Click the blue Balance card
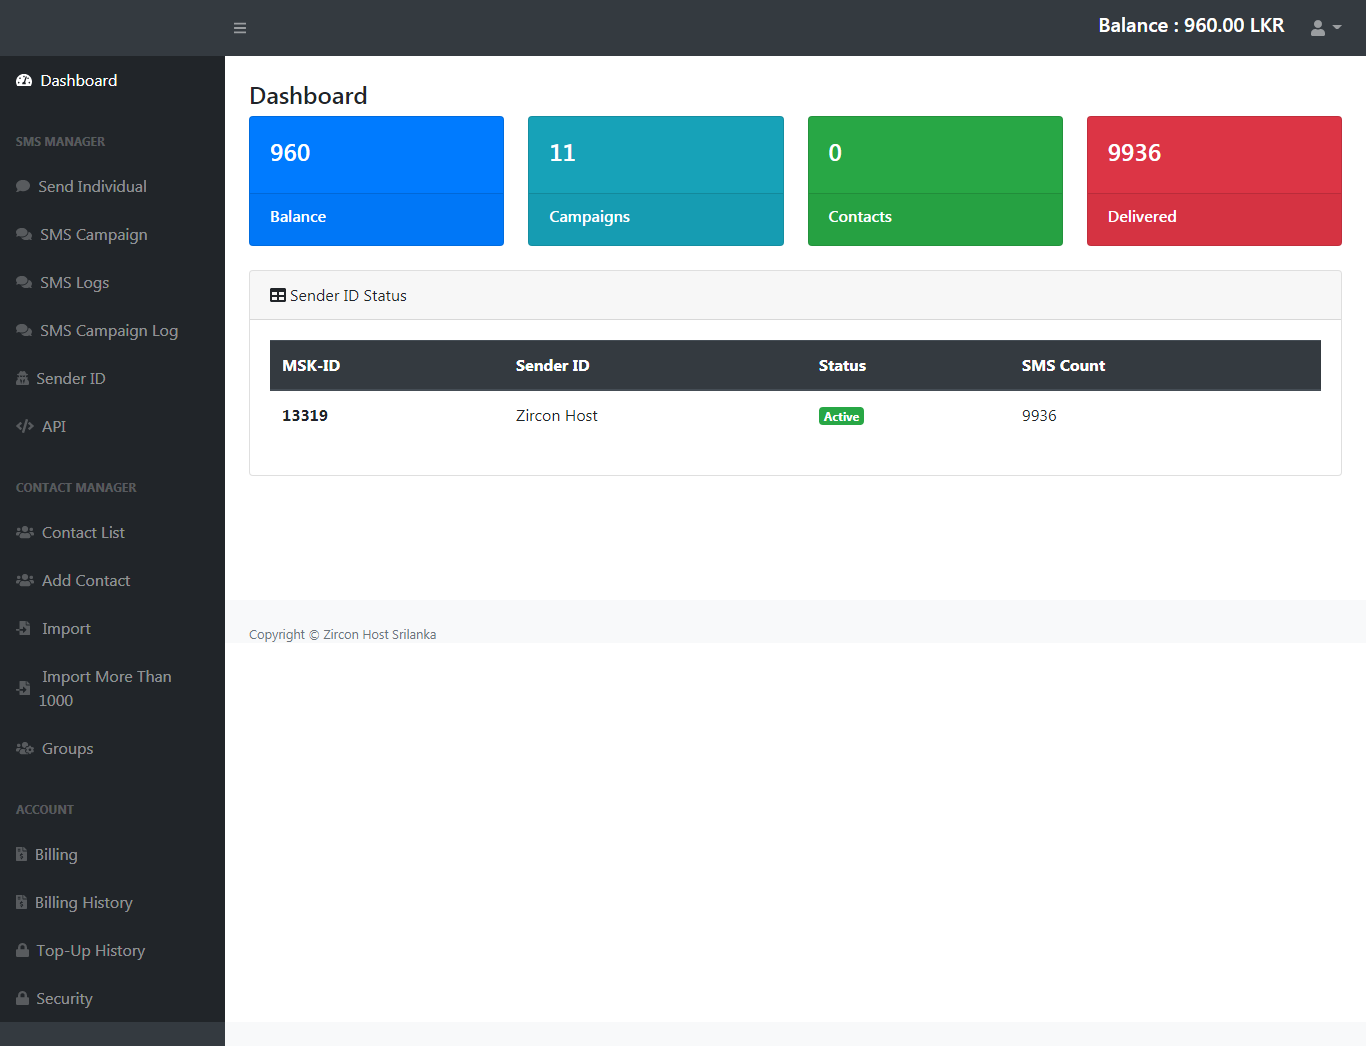The width and height of the screenshot is (1366, 1046). [376, 181]
